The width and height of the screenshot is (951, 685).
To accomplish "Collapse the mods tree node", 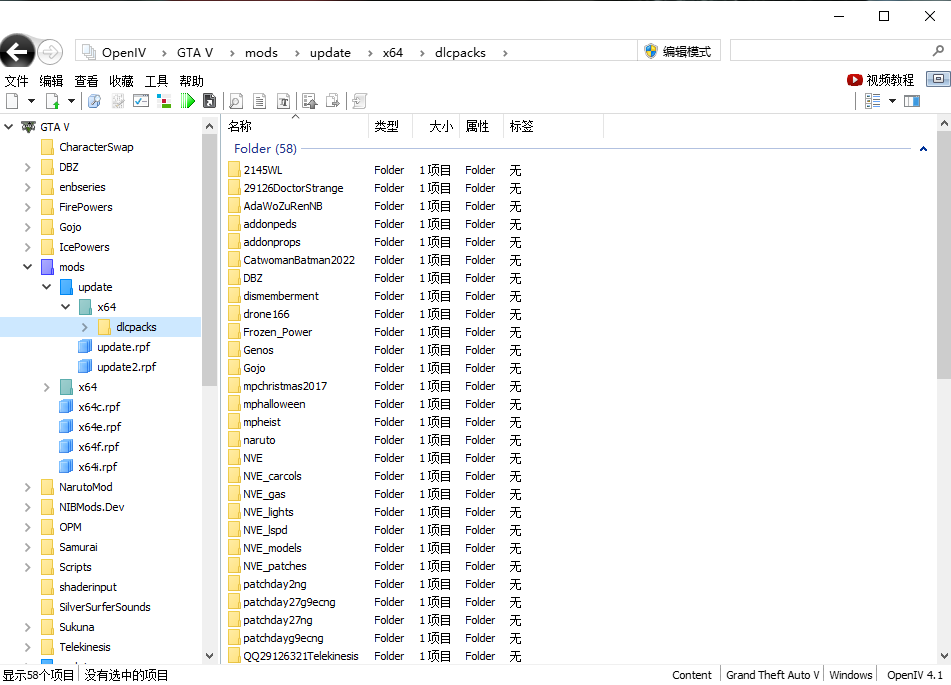I will [x=27, y=267].
